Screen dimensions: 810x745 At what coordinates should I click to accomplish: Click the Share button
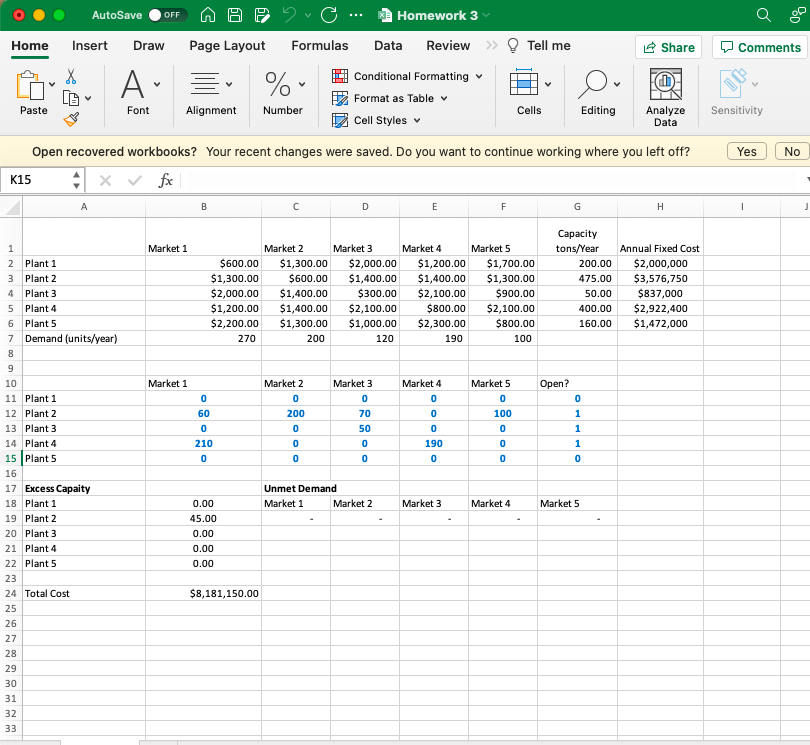point(668,46)
